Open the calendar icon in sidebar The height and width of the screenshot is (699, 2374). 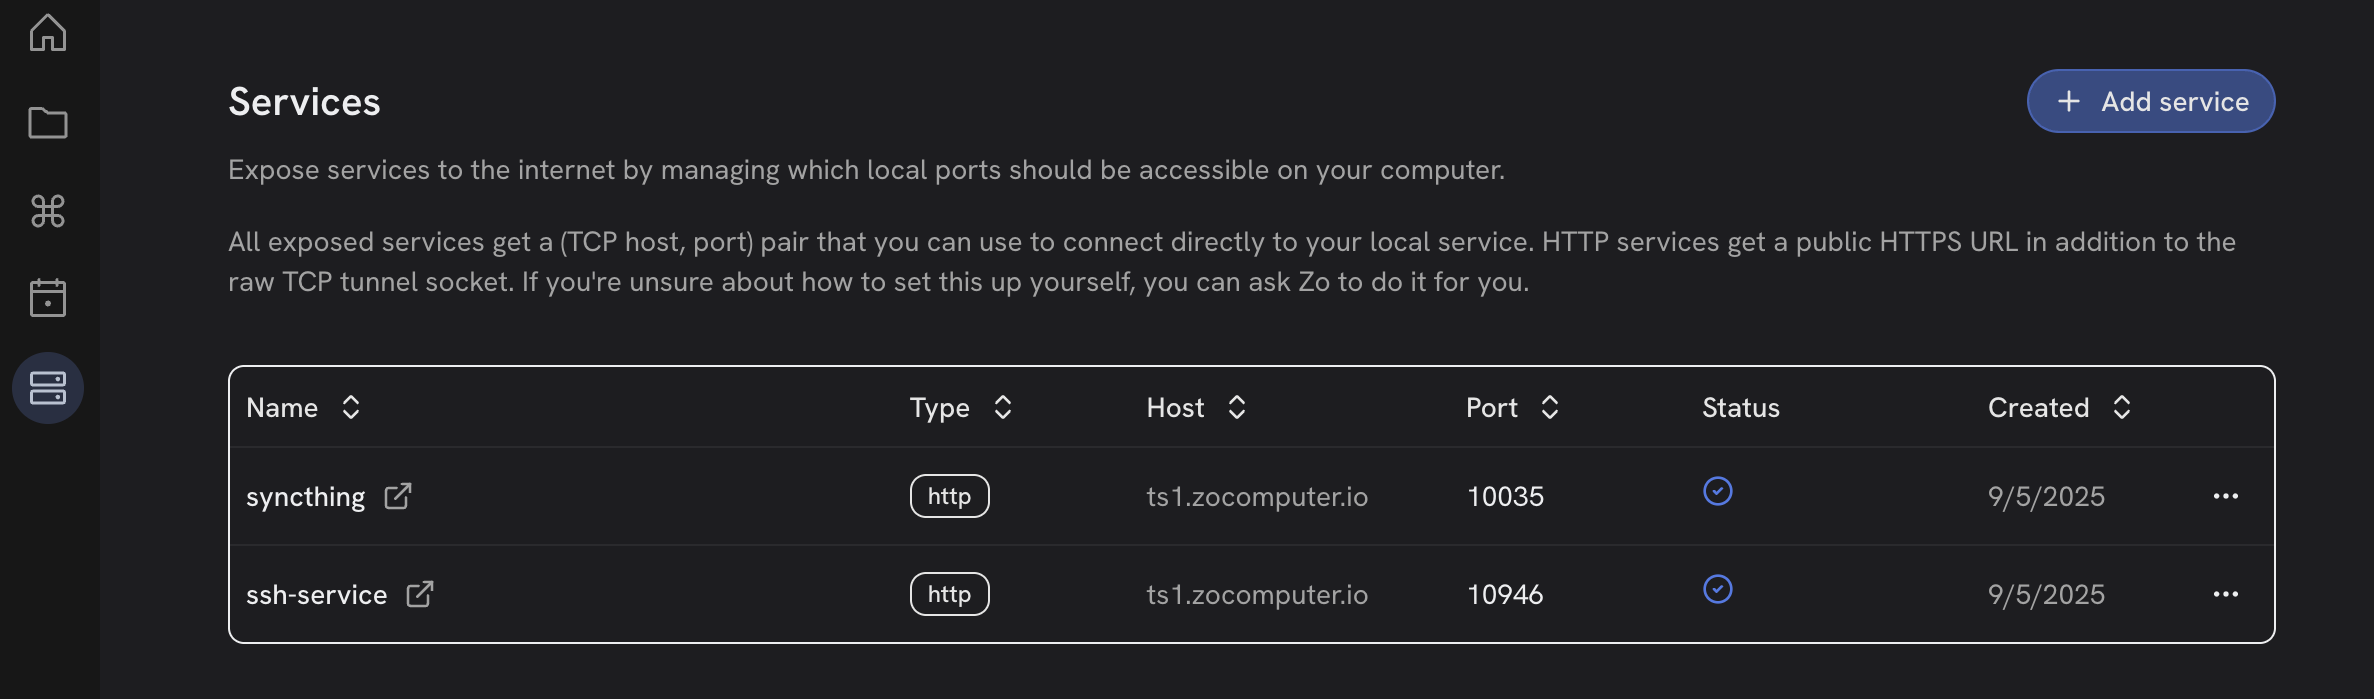coord(48,298)
